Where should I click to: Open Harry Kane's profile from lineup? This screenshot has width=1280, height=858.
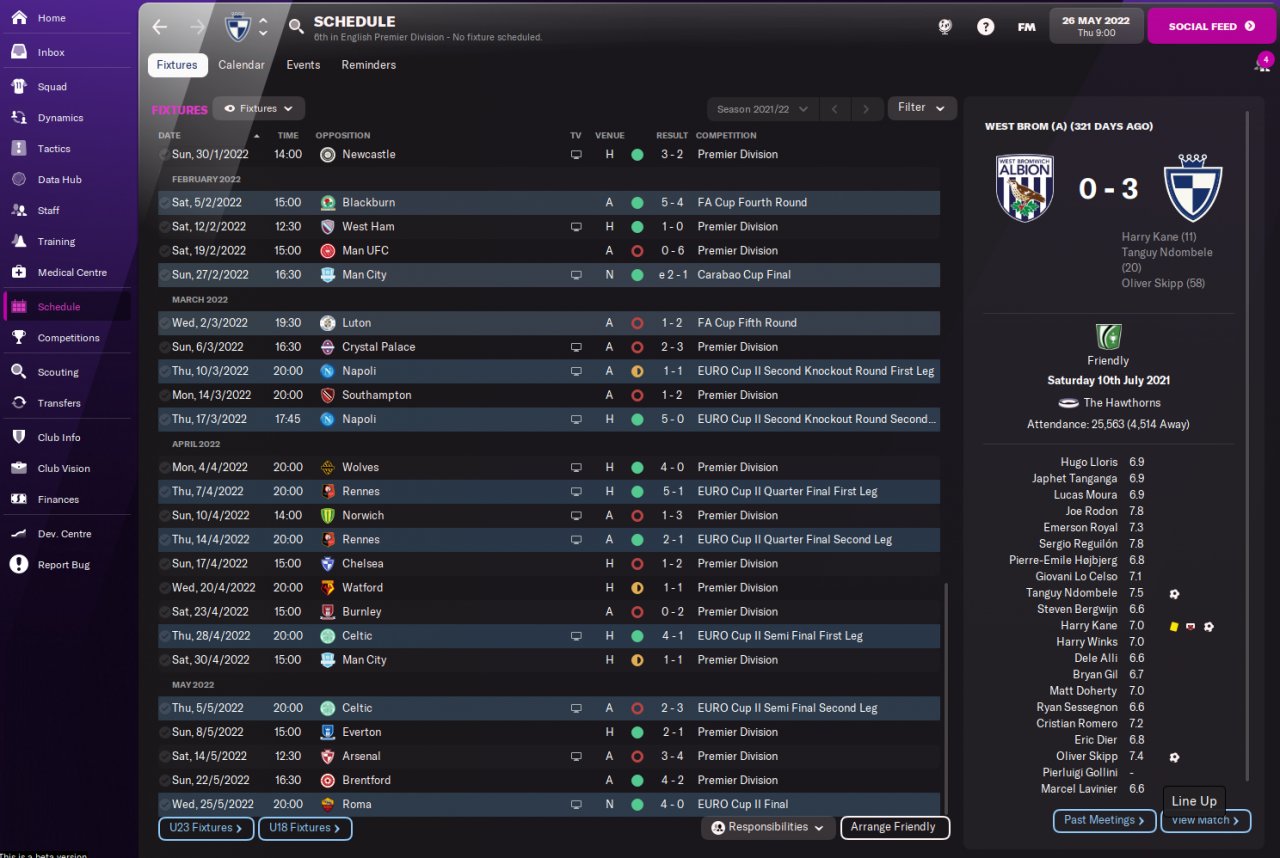tap(1088, 626)
